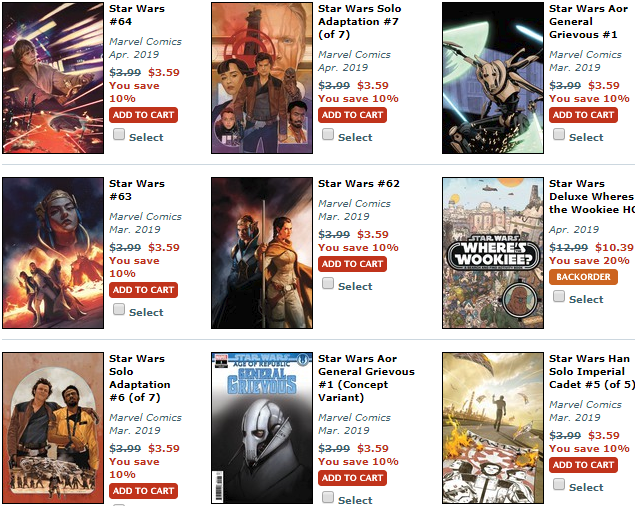
Task: Backorder Deluxe Wheres the Wookiee HC
Action: tap(583, 277)
